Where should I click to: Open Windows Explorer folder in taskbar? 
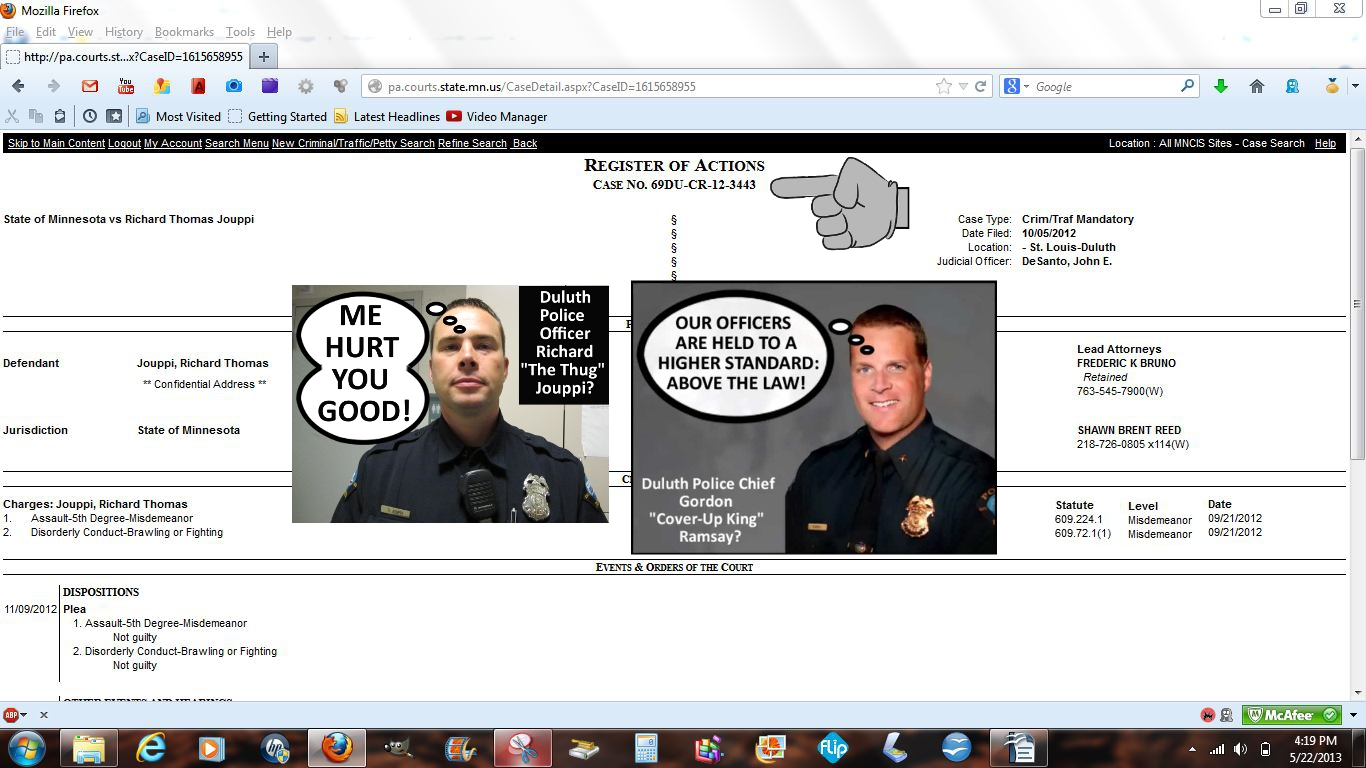(x=89, y=748)
